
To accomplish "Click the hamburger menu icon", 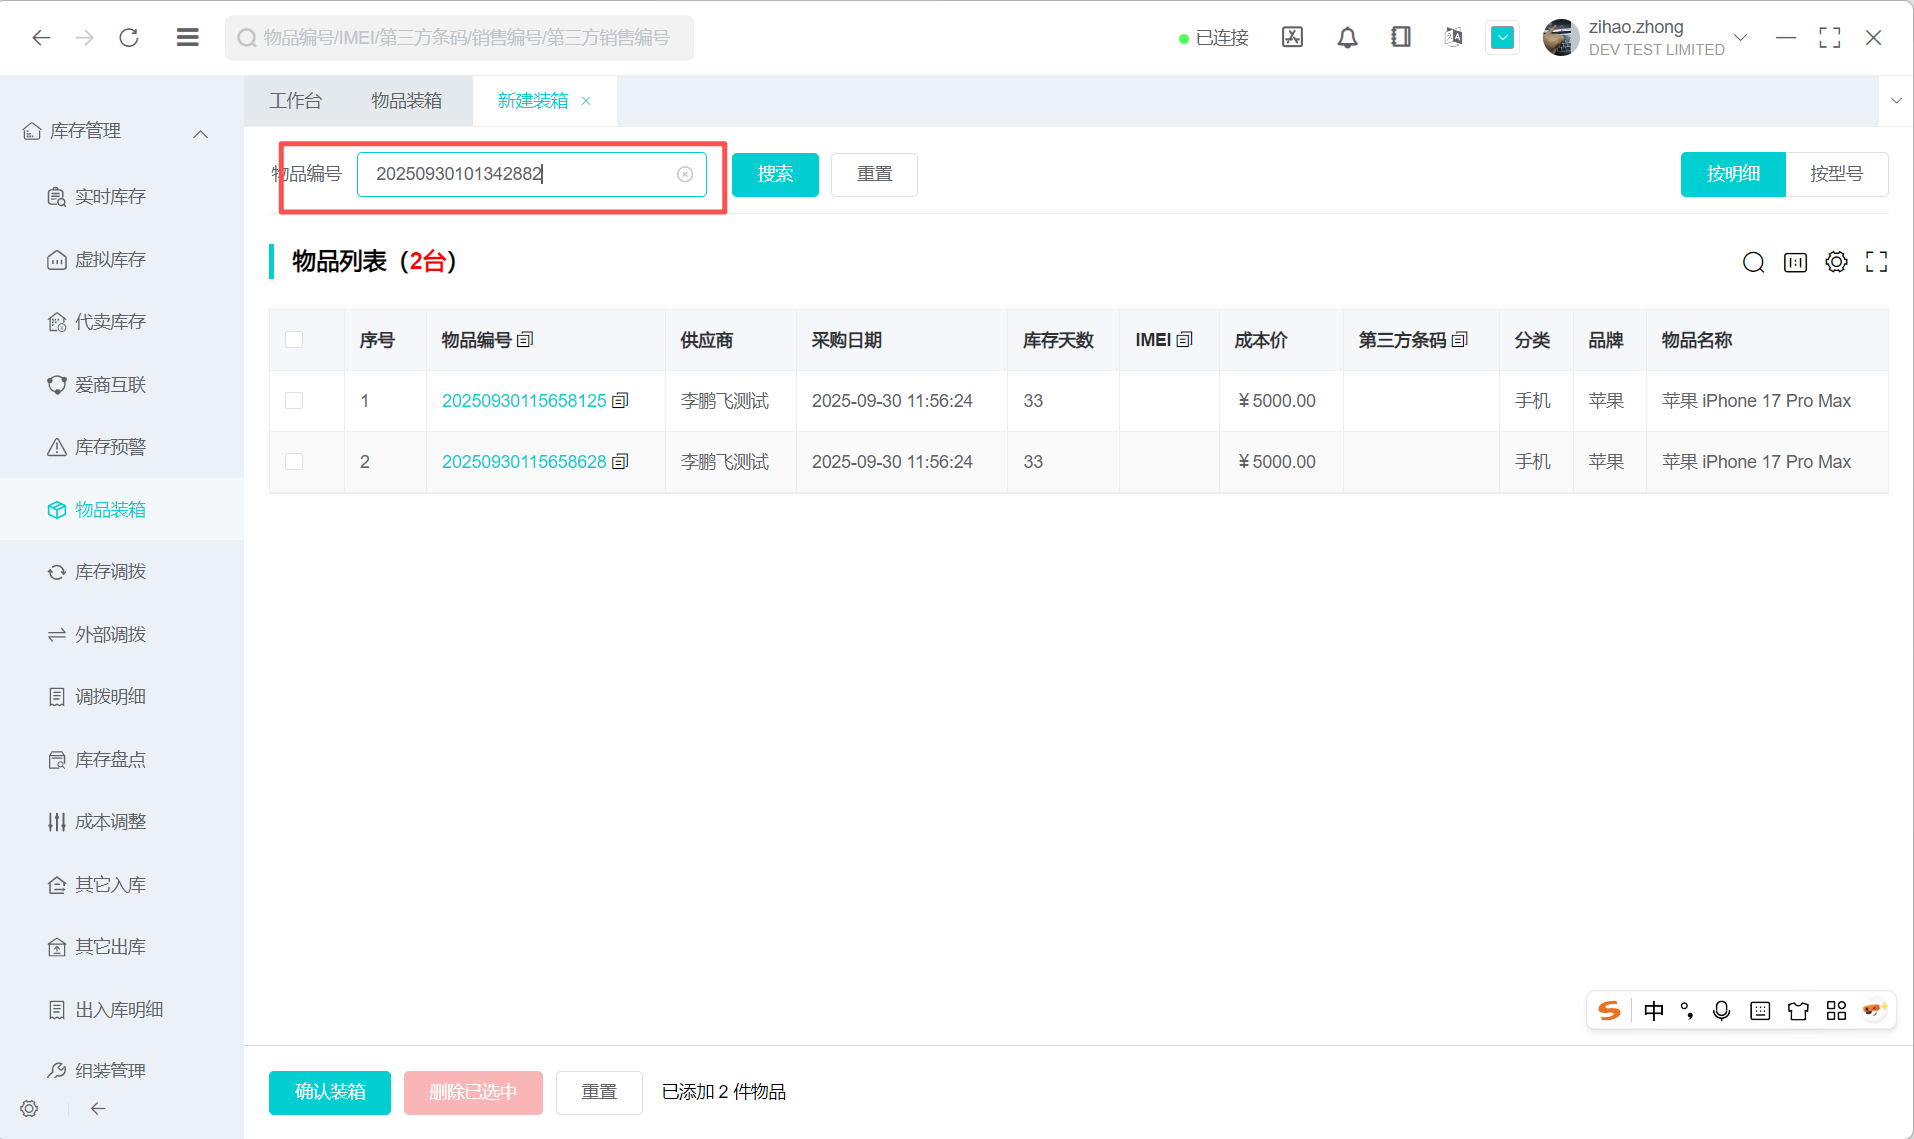I will coord(187,38).
